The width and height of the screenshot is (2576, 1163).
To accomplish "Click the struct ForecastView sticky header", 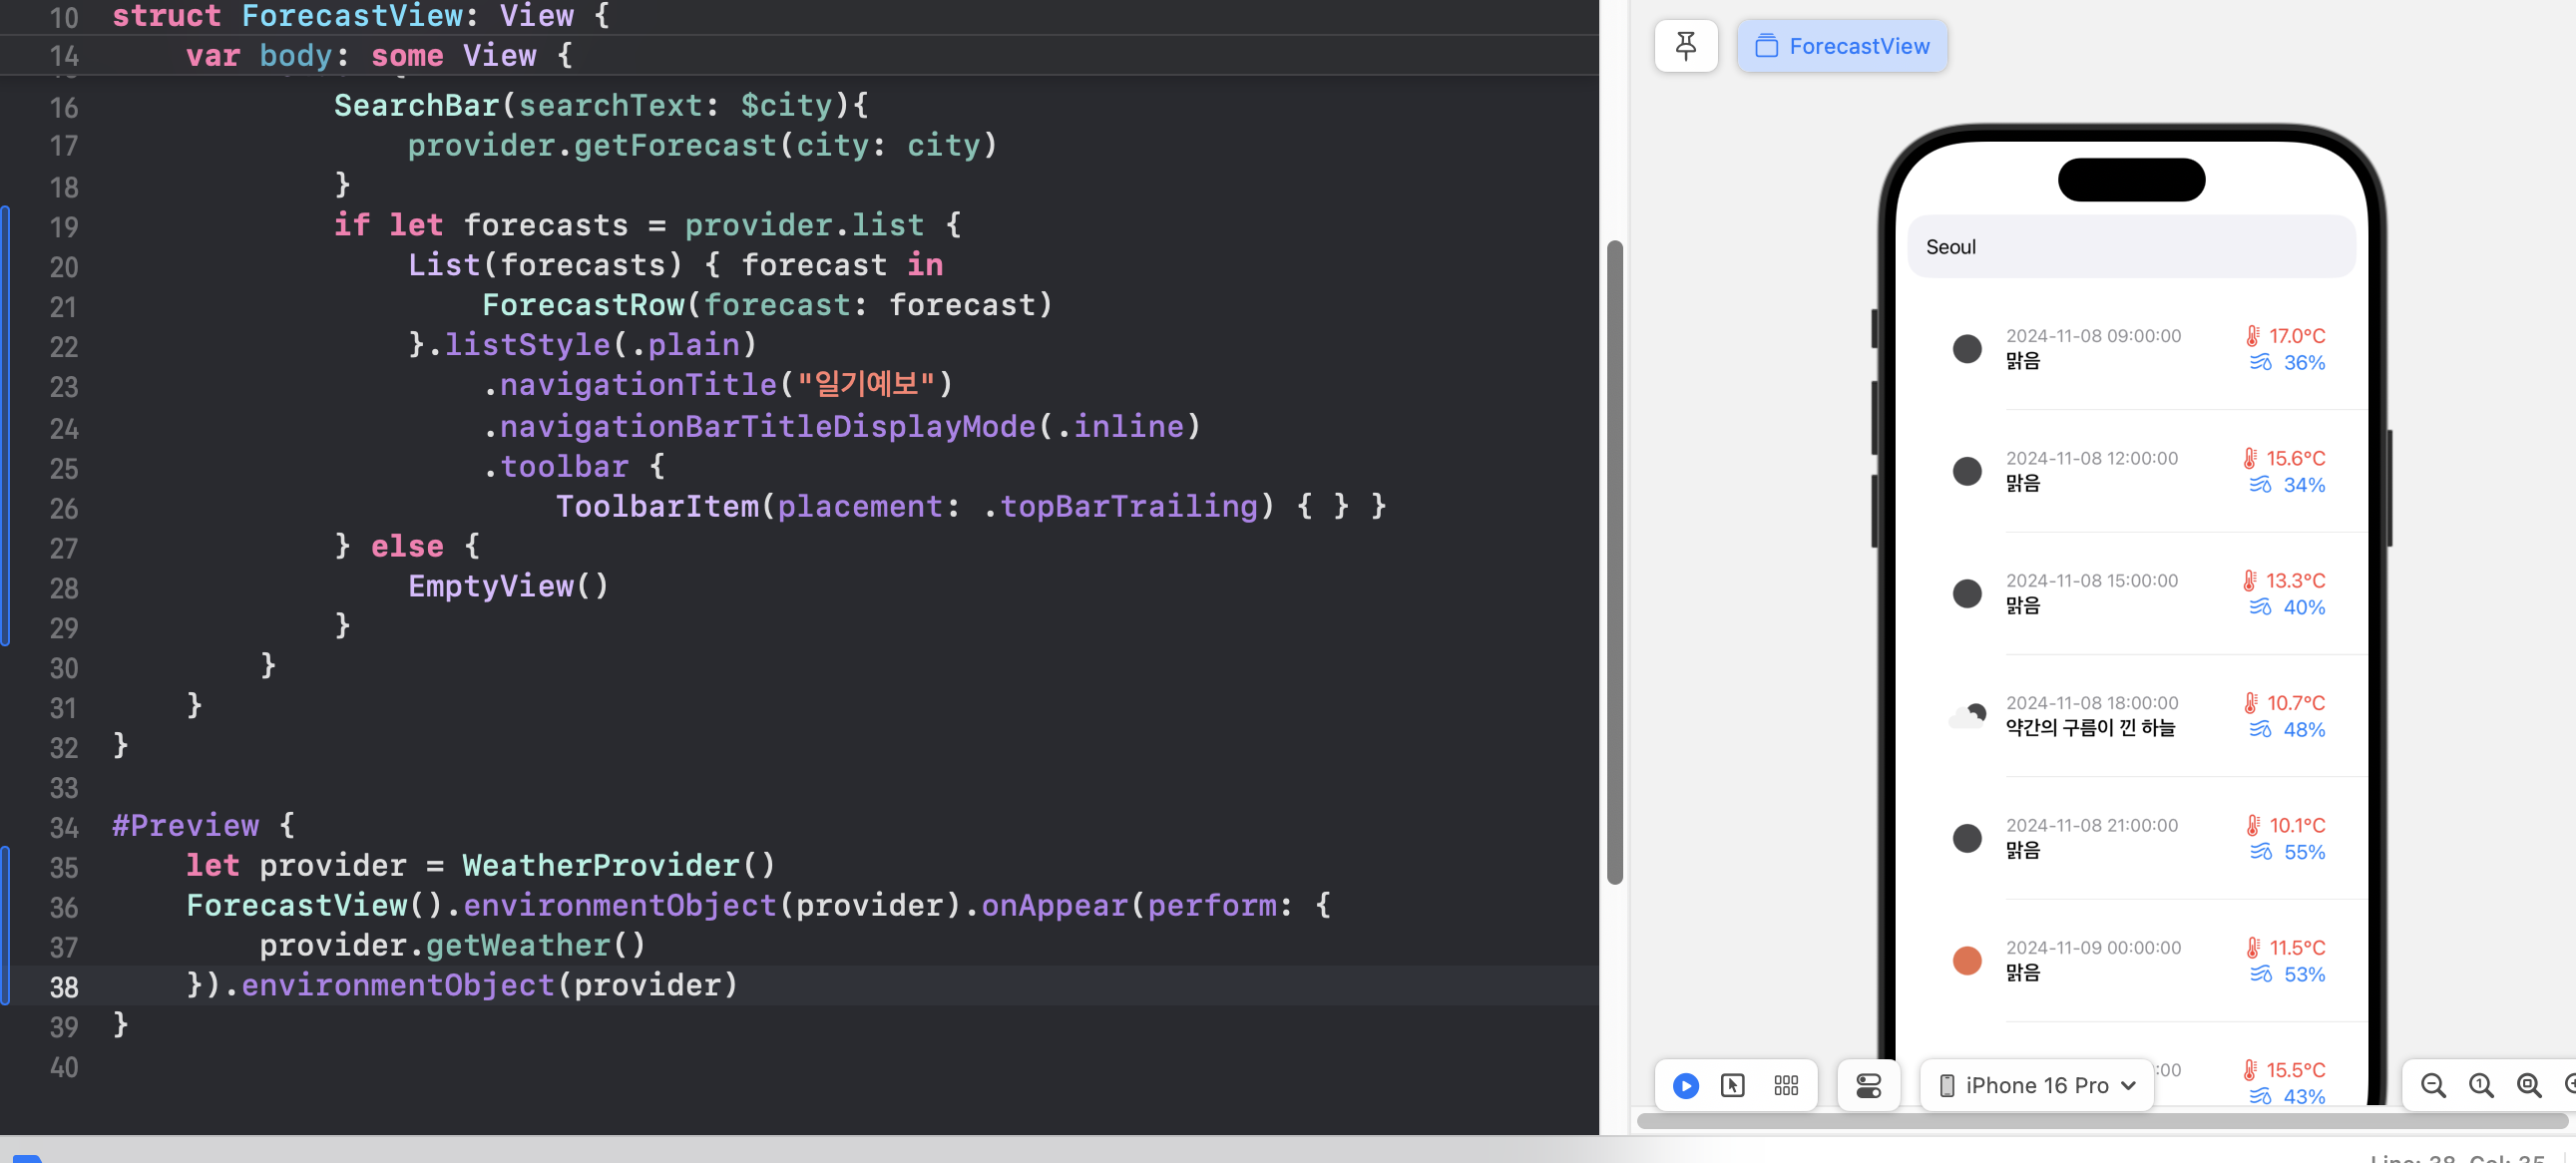I will click(360, 16).
